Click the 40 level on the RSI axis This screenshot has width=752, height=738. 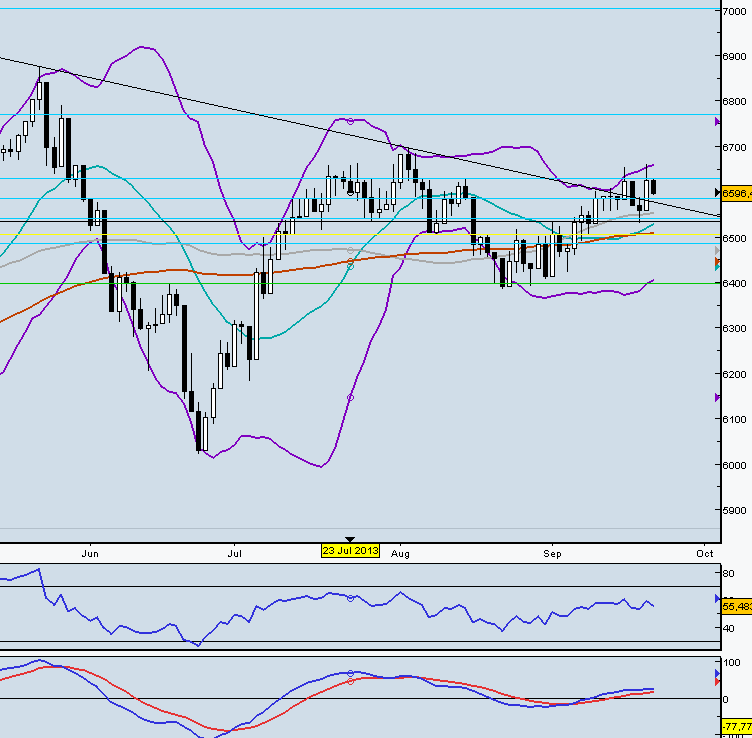(x=728, y=629)
